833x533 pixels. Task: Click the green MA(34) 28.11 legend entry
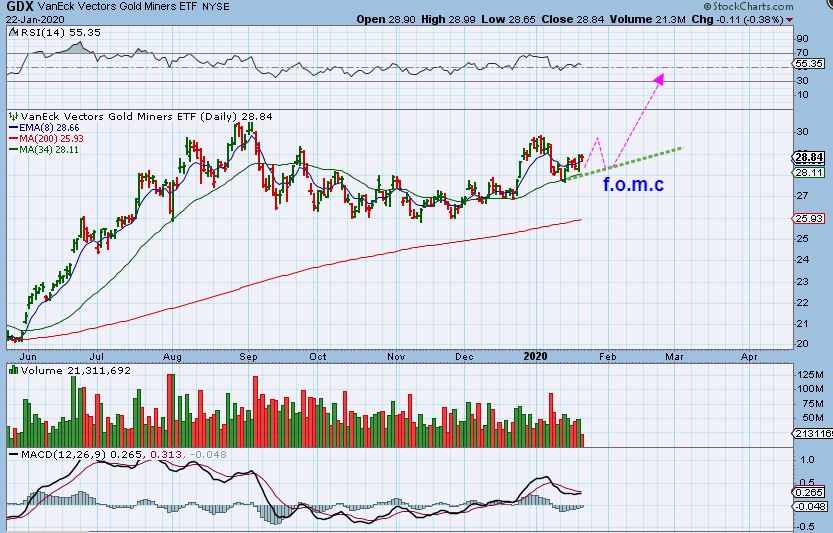44,150
